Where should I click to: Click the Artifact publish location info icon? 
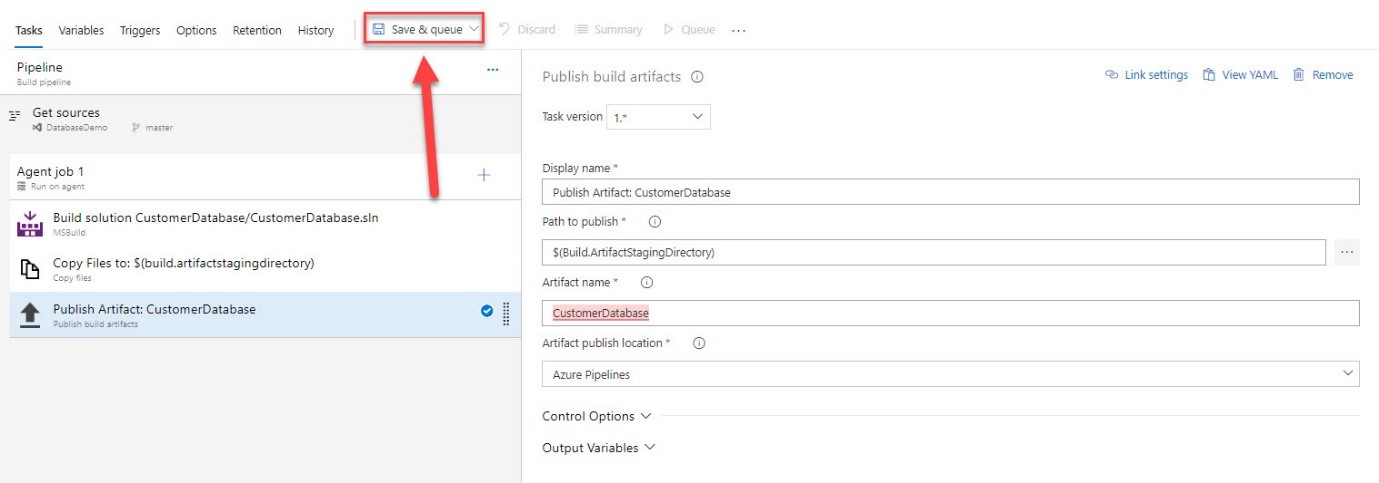(699, 343)
